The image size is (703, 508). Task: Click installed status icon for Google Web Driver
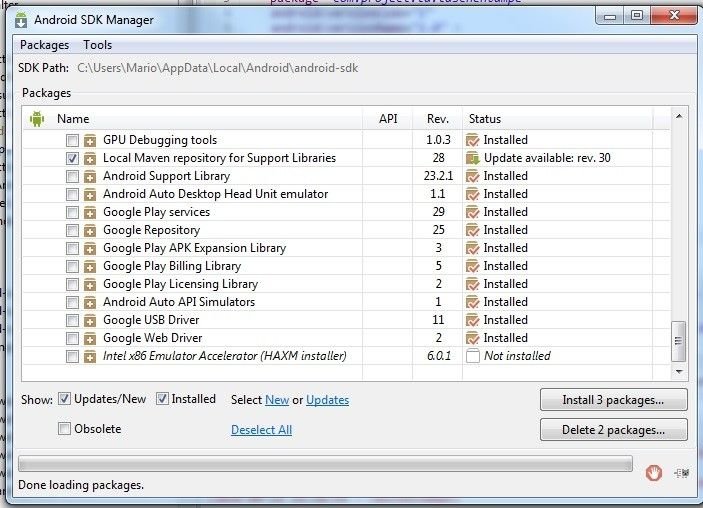tap(473, 338)
